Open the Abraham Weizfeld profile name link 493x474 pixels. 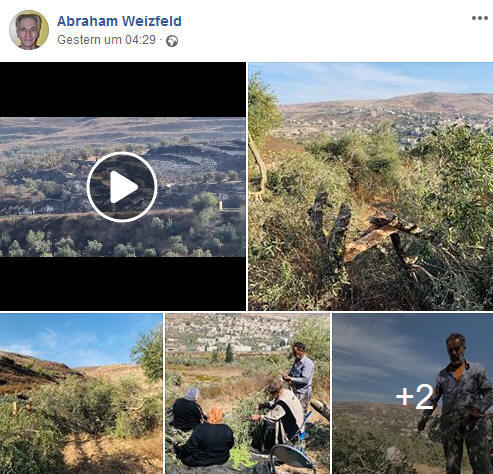point(119,21)
